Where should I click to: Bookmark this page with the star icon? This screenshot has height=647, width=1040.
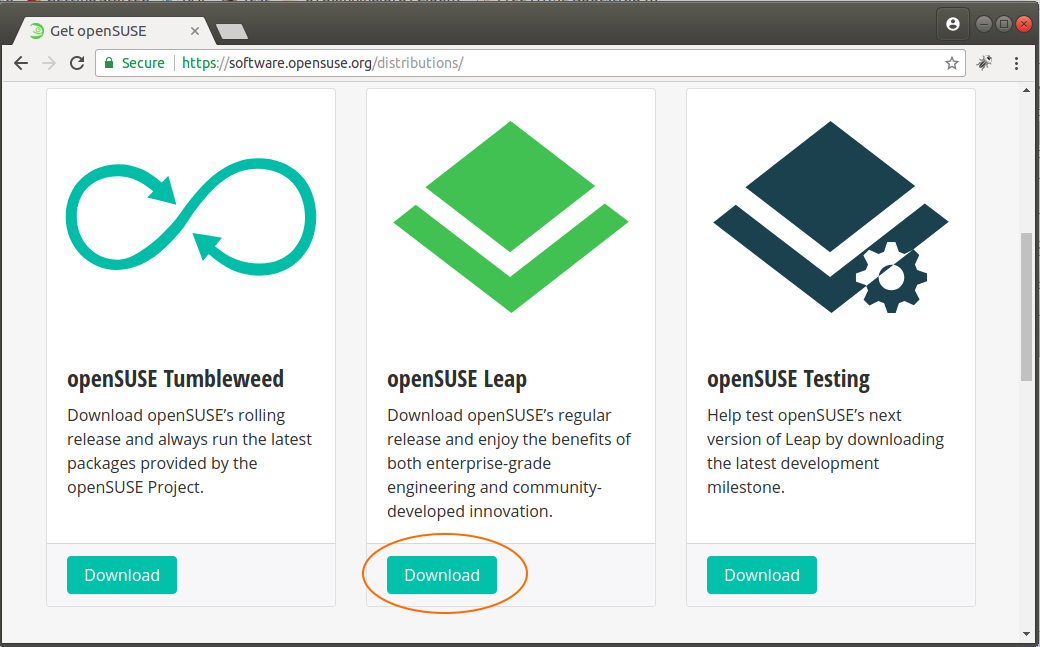click(x=952, y=63)
